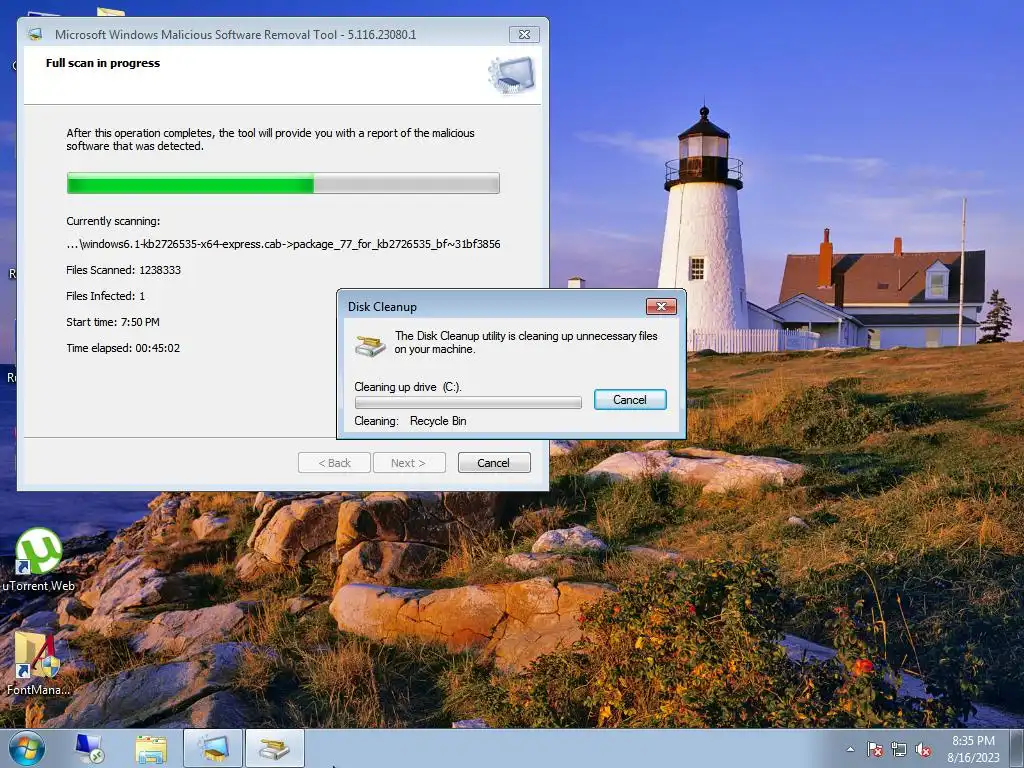Click the 'Files Scanned: 1238333' line
This screenshot has width=1024, height=768.
123,270
